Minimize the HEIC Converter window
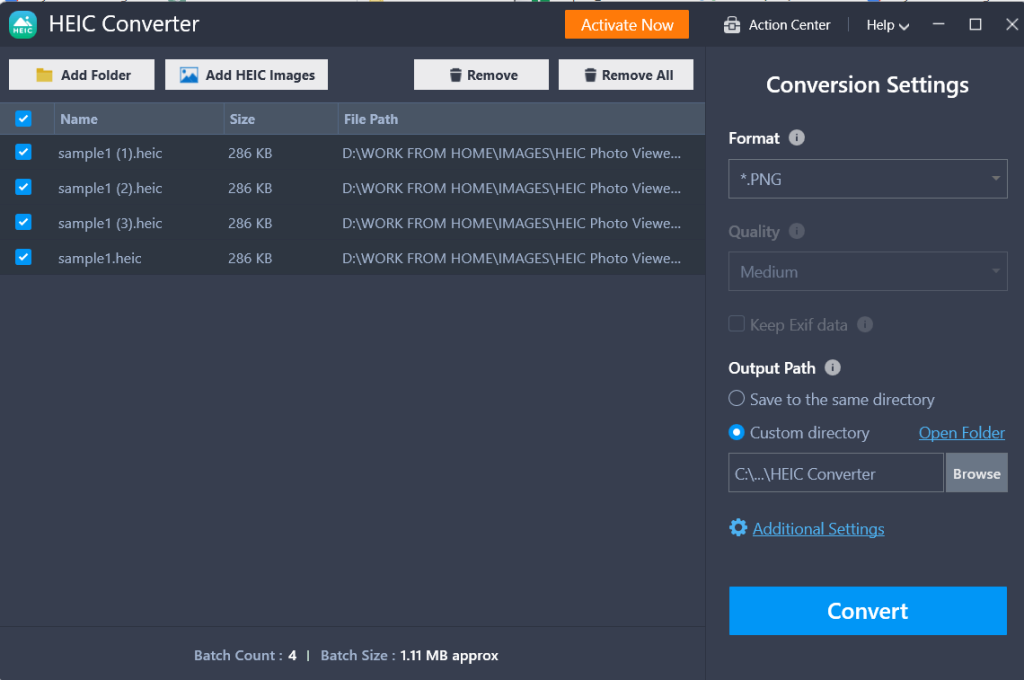Image resolution: width=1024 pixels, height=680 pixels. [938, 24]
